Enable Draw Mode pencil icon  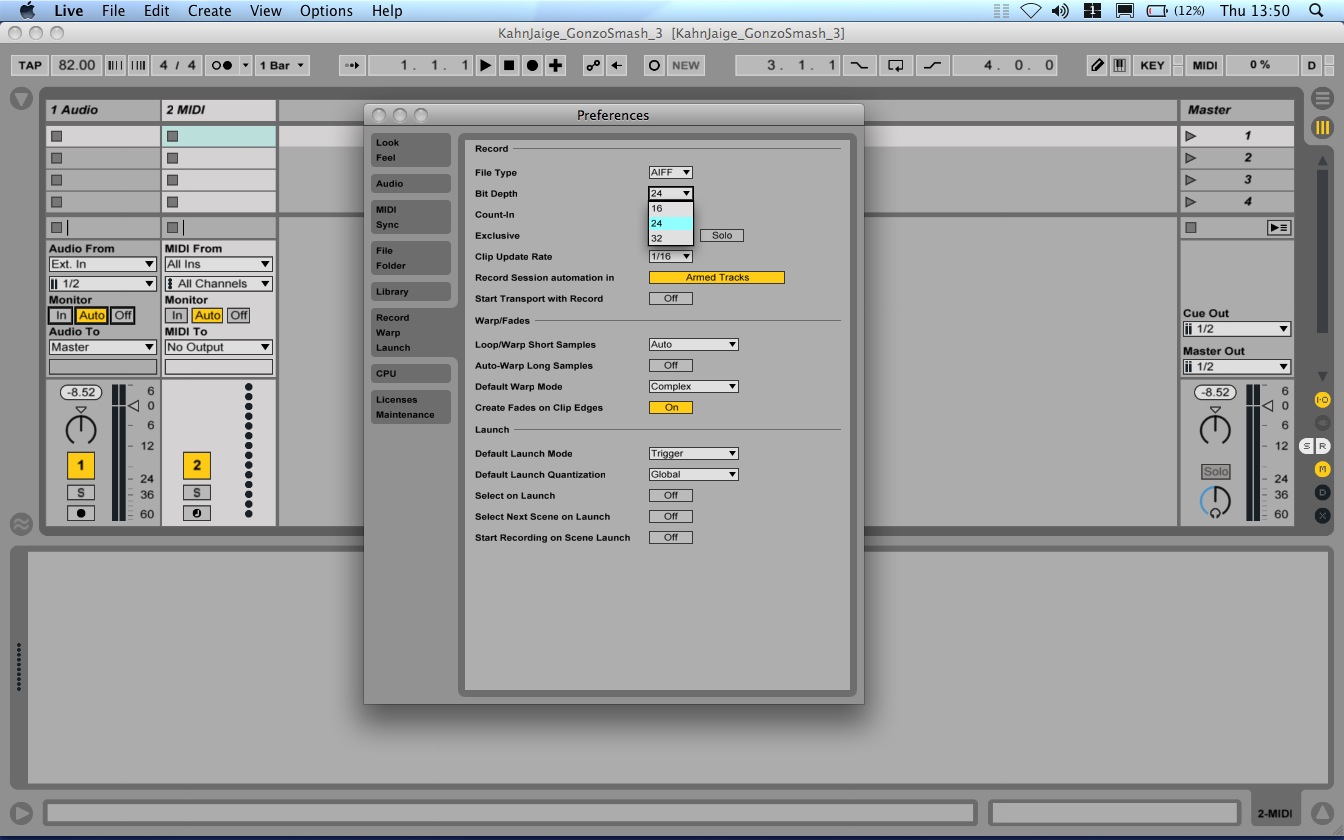1097,65
